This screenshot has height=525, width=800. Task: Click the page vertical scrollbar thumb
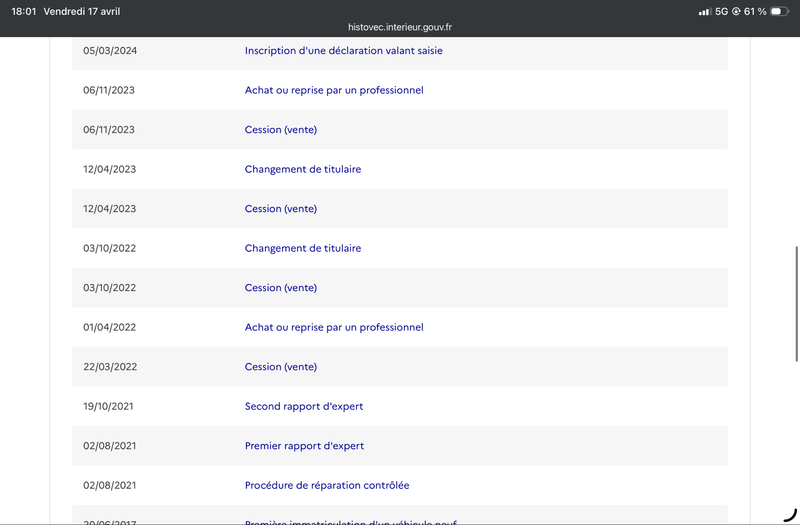tap(796, 304)
